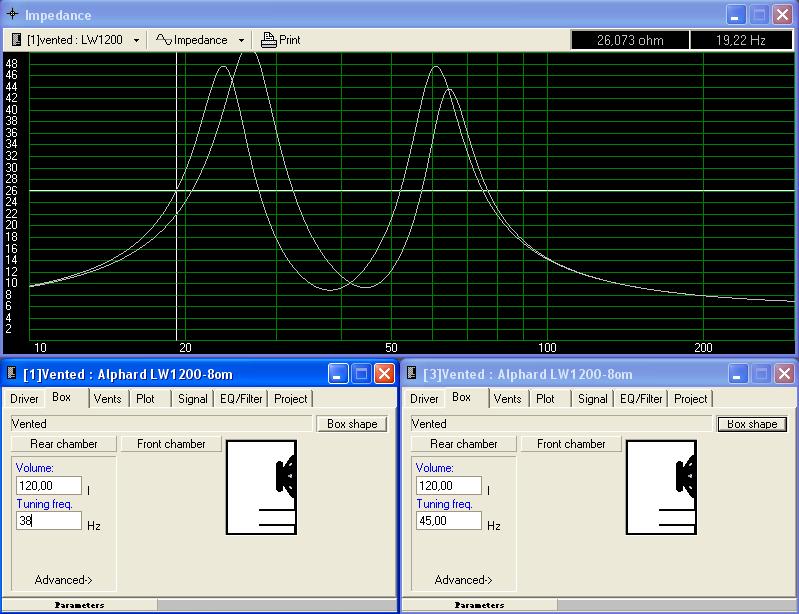Image resolution: width=799 pixels, height=614 pixels.
Task: Switch to Vents tab in [1]Vented window
Action: pos(107,398)
